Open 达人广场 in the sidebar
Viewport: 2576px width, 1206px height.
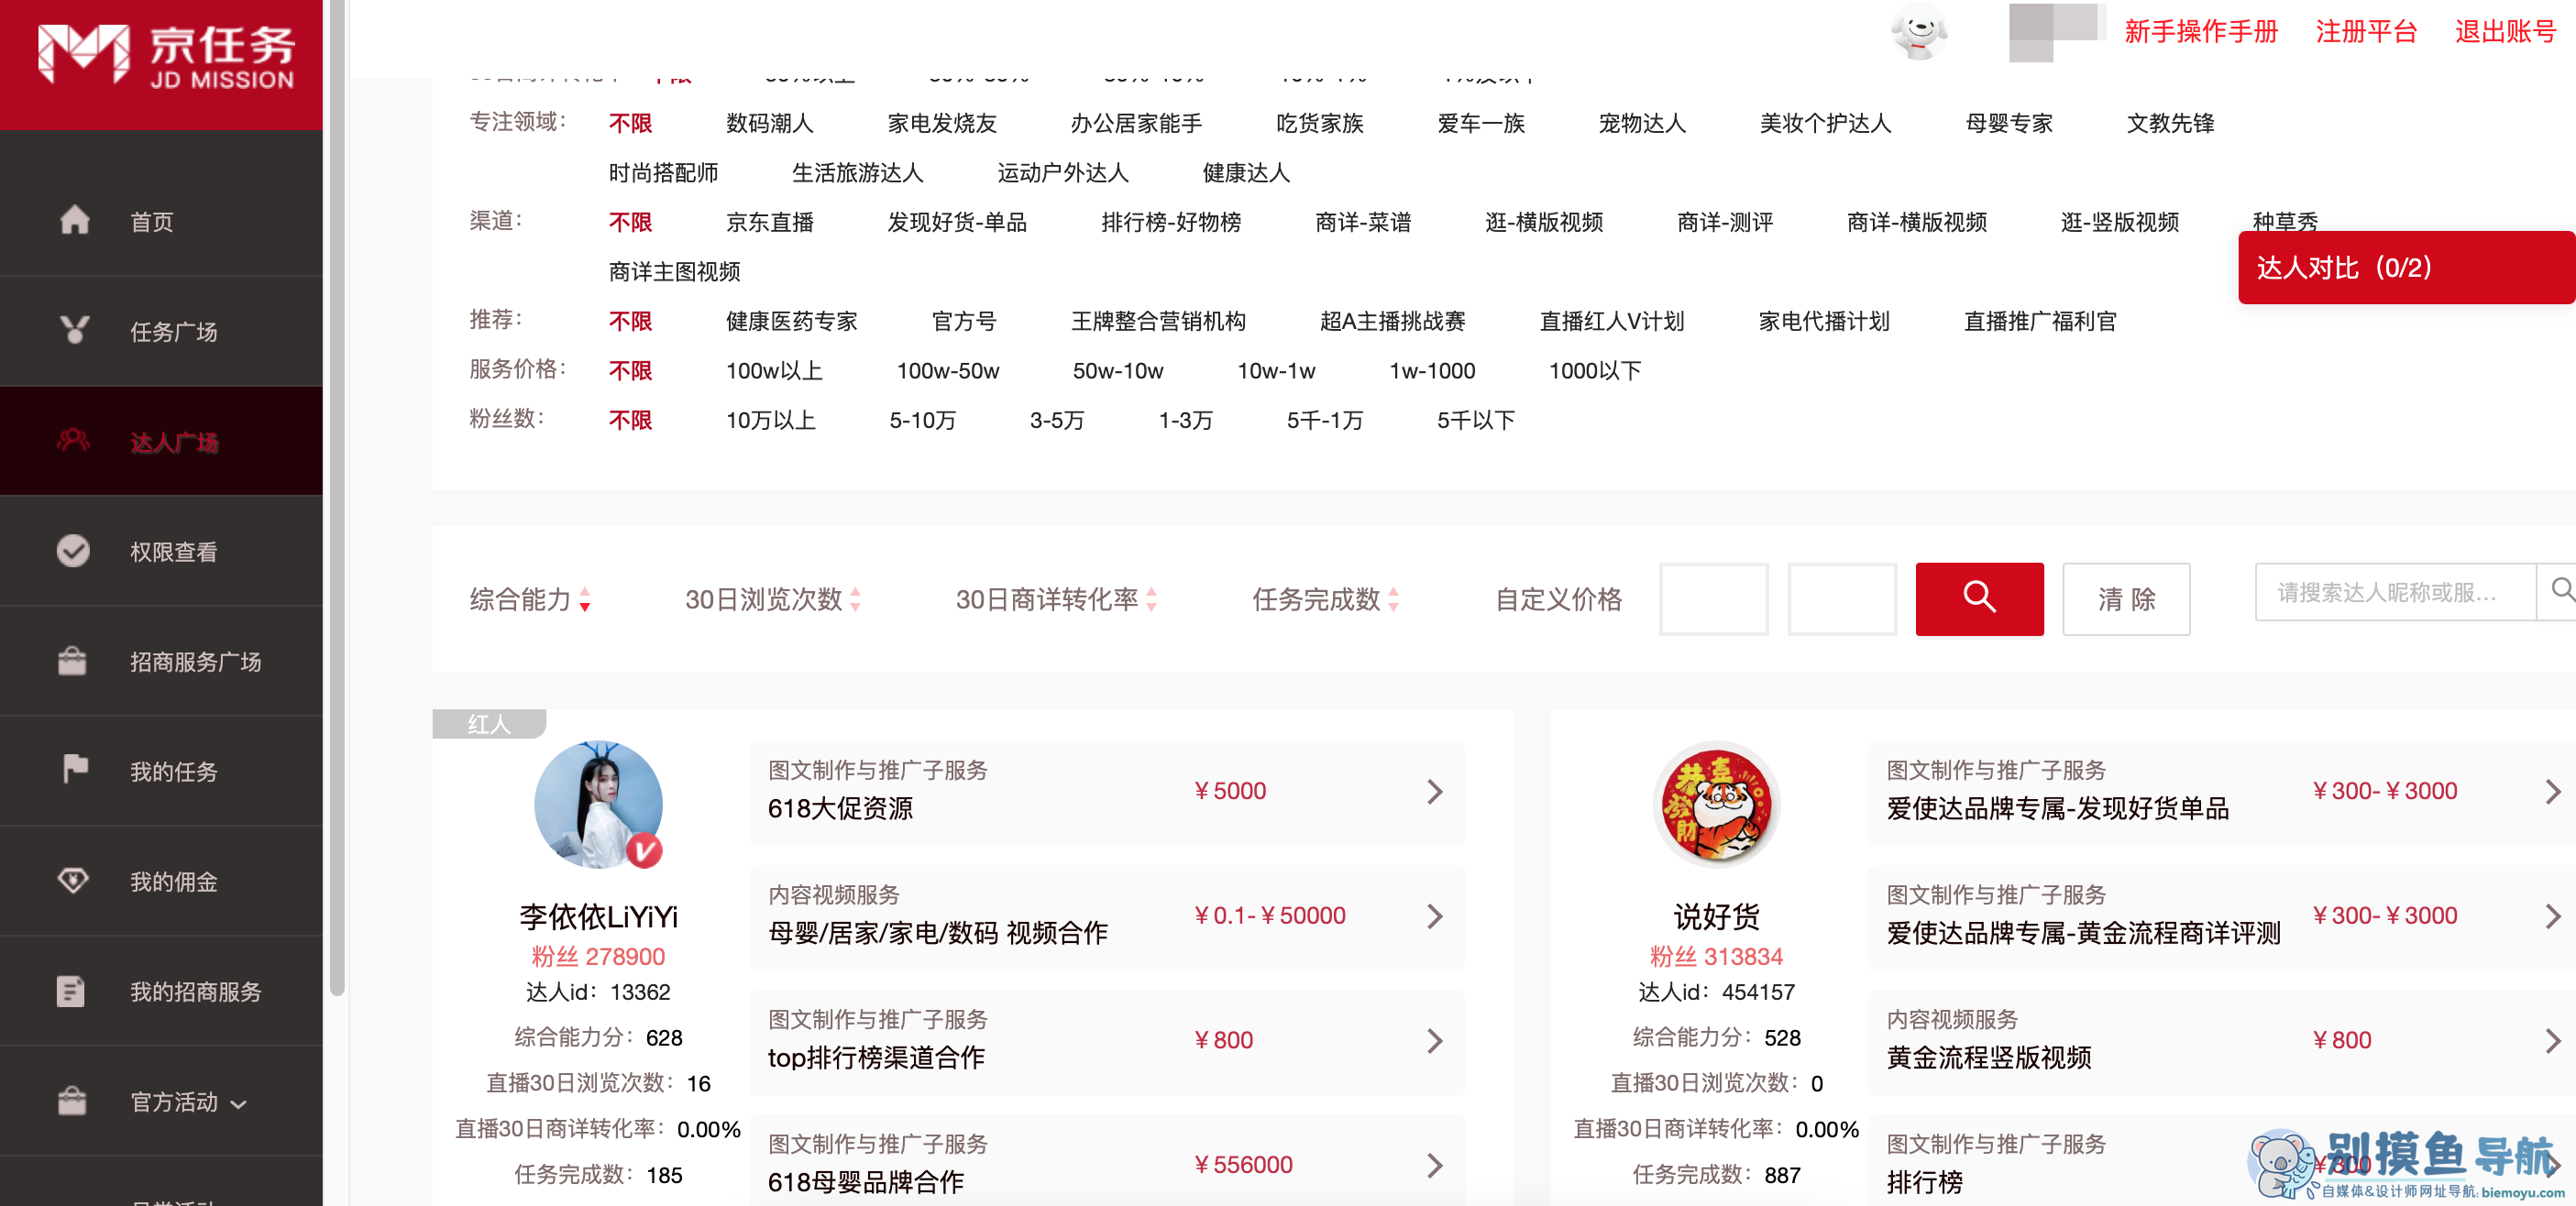click(x=173, y=441)
